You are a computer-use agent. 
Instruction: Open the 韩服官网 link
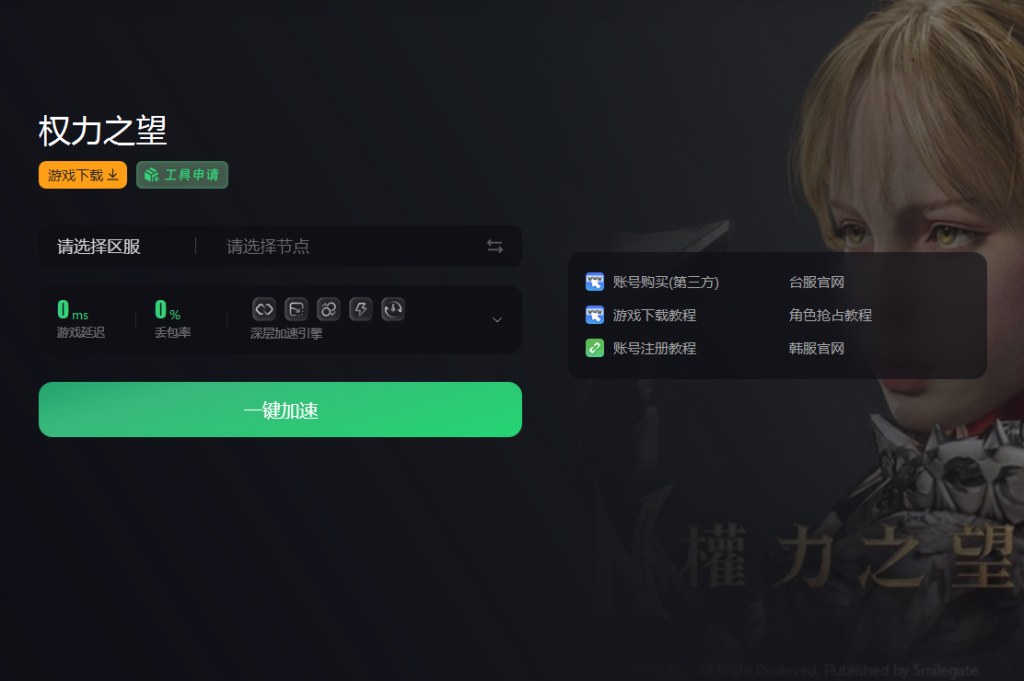coord(816,349)
